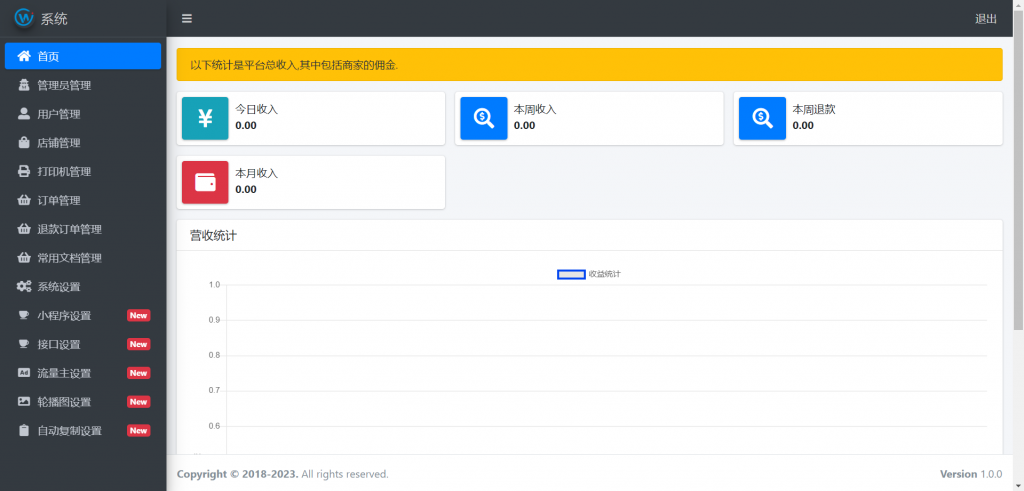Click the W logo icon beside 系统
This screenshot has height=491, width=1024.
[x=24, y=18]
